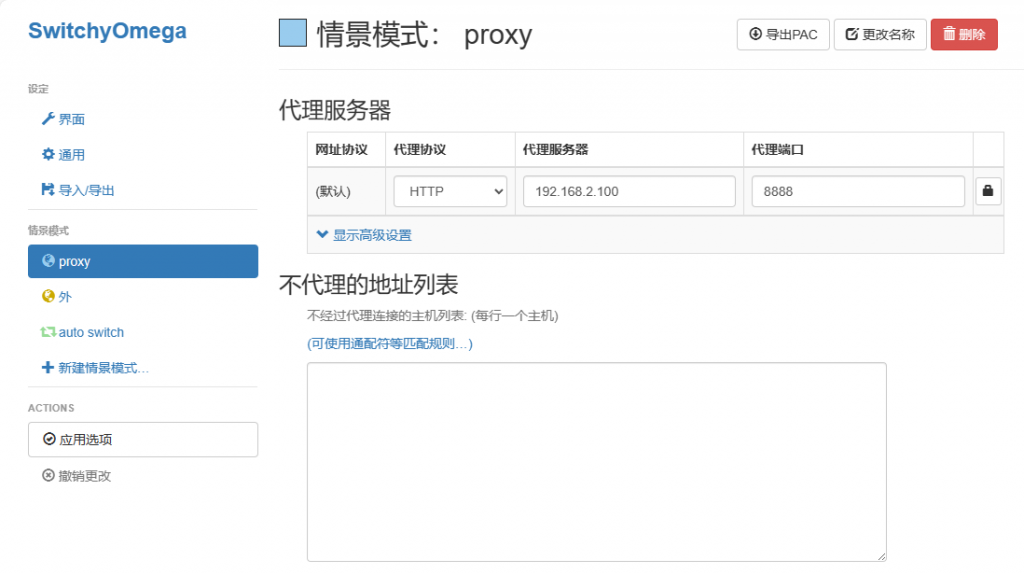Click the blue profile color swatch
The image size is (1024, 574).
[x=292, y=34]
